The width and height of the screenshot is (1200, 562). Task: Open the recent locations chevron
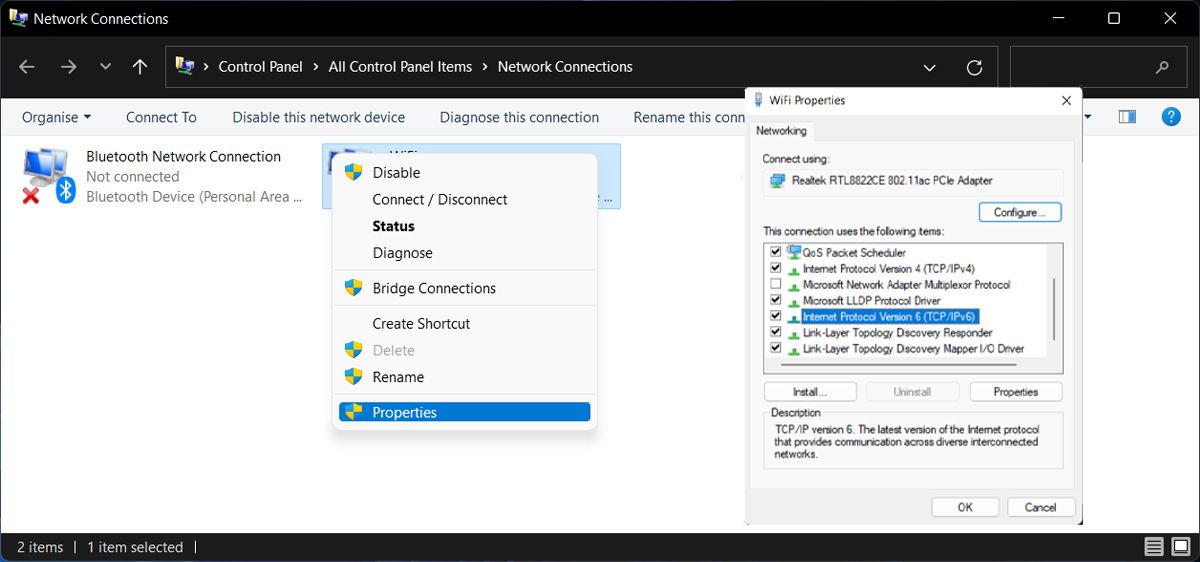click(105, 67)
